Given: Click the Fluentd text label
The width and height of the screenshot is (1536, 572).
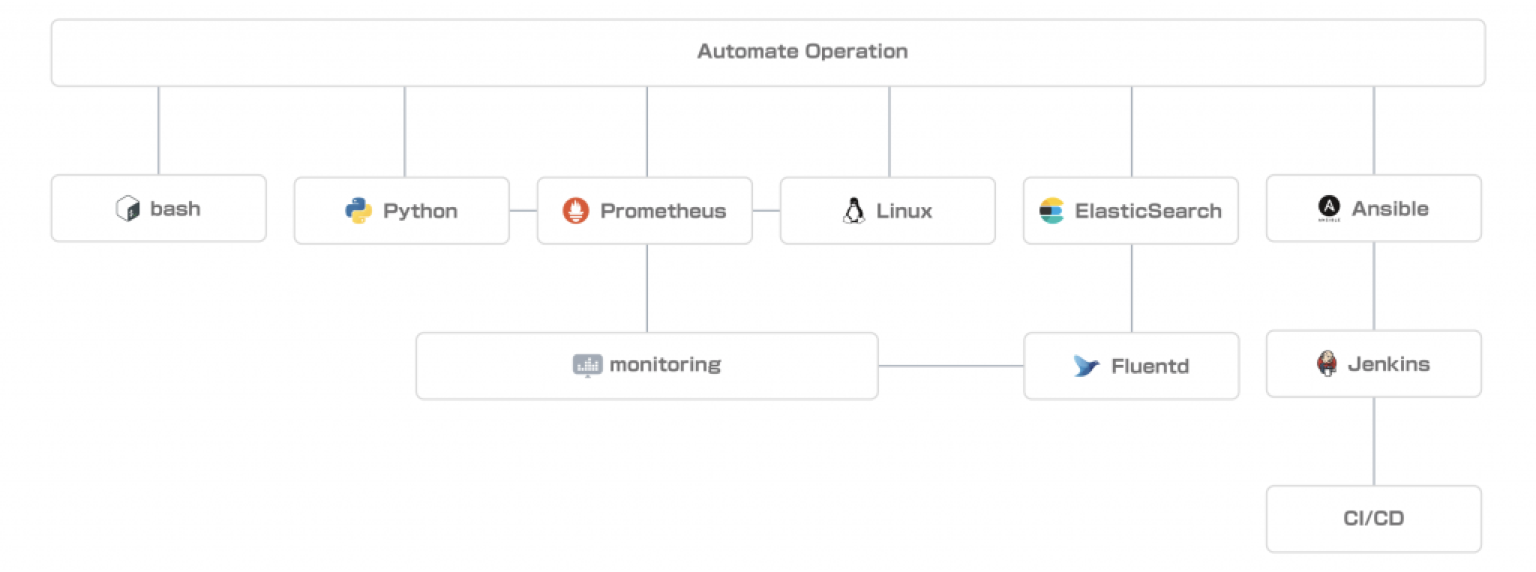Looking at the screenshot, I should 1150,366.
